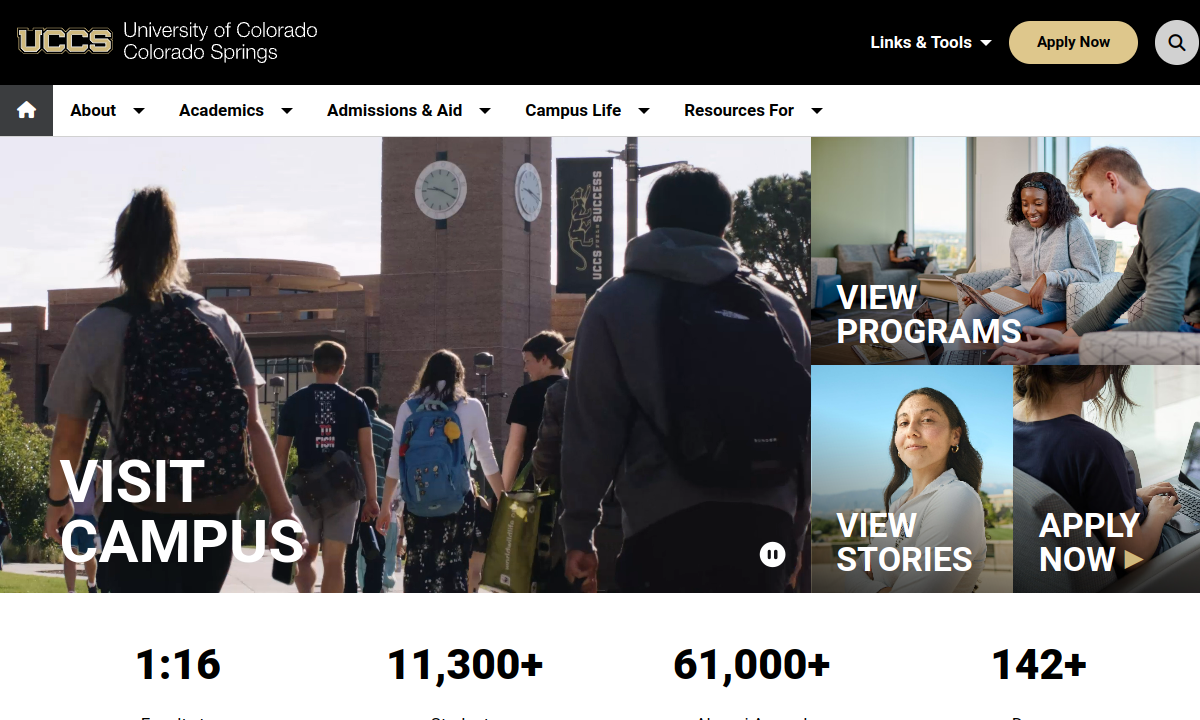Expand the Campus Life arrow
Image resolution: width=1200 pixels, height=720 pixels.
coord(644,111)
